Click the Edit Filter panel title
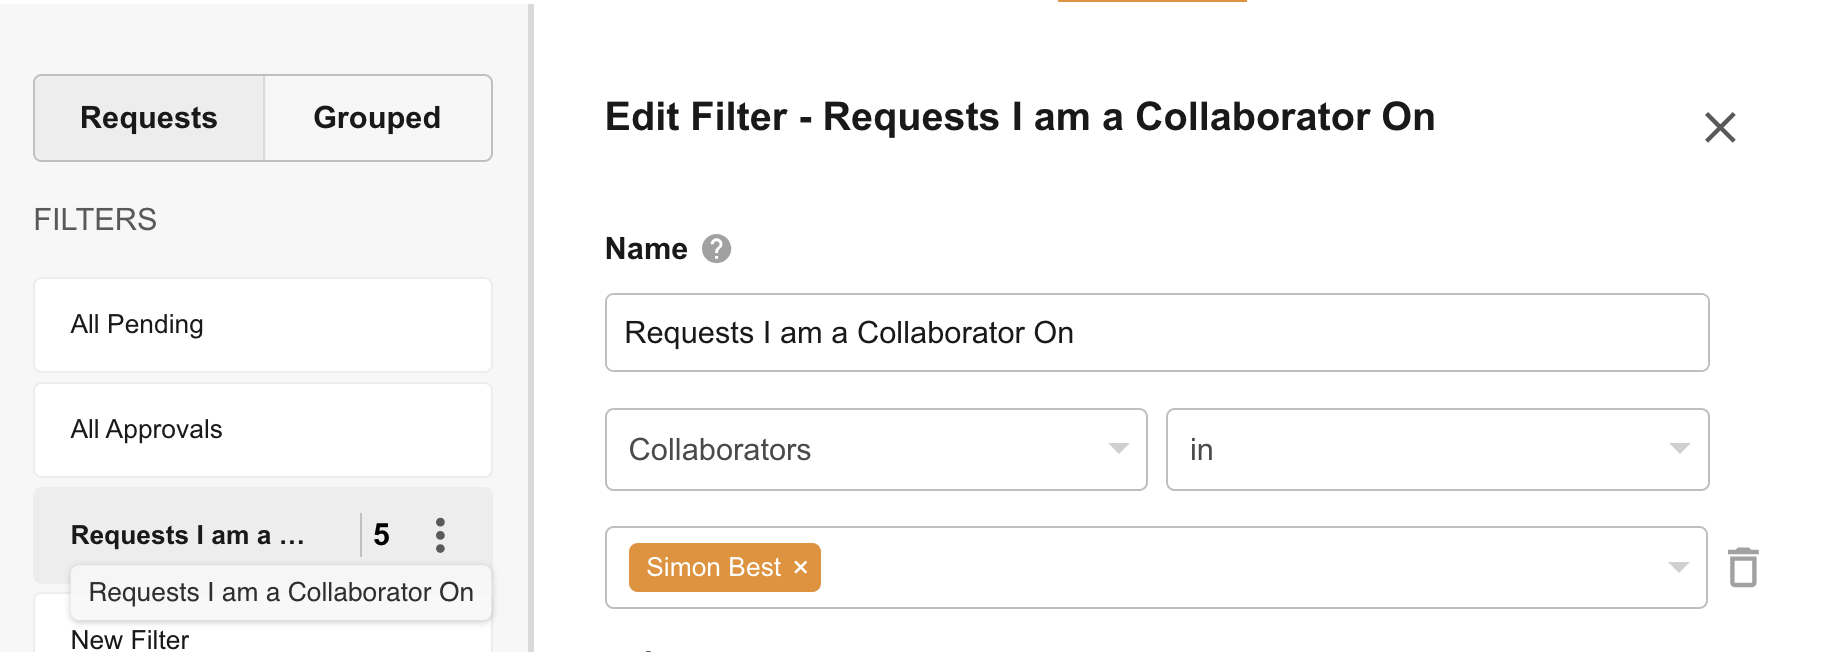 (1019, 117)
